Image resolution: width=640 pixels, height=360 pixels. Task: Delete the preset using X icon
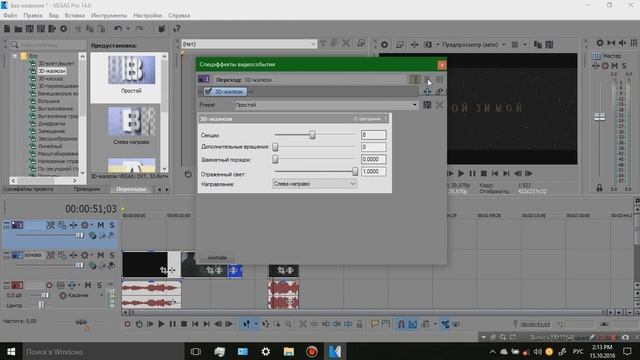point(439,105)
